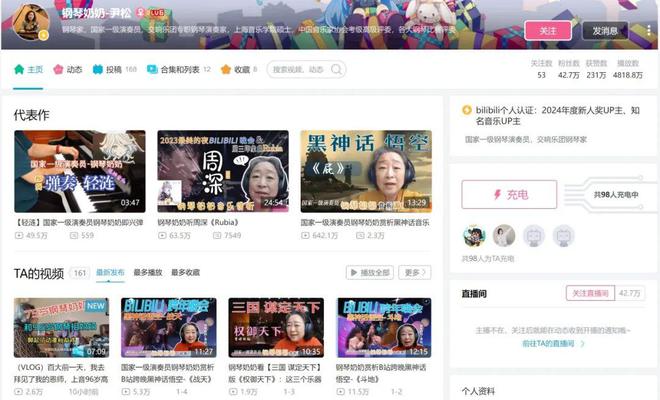Open the 黑神话悟空 featured video thumbnail
Screen dimensions: 660x400
[366, 171]
